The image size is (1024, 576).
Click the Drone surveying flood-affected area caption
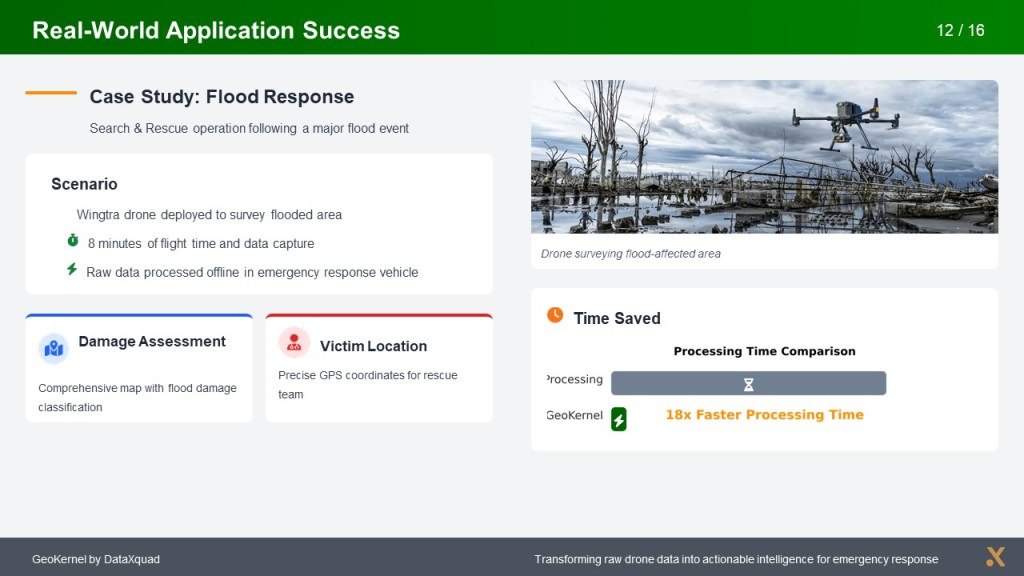point(630,254)
